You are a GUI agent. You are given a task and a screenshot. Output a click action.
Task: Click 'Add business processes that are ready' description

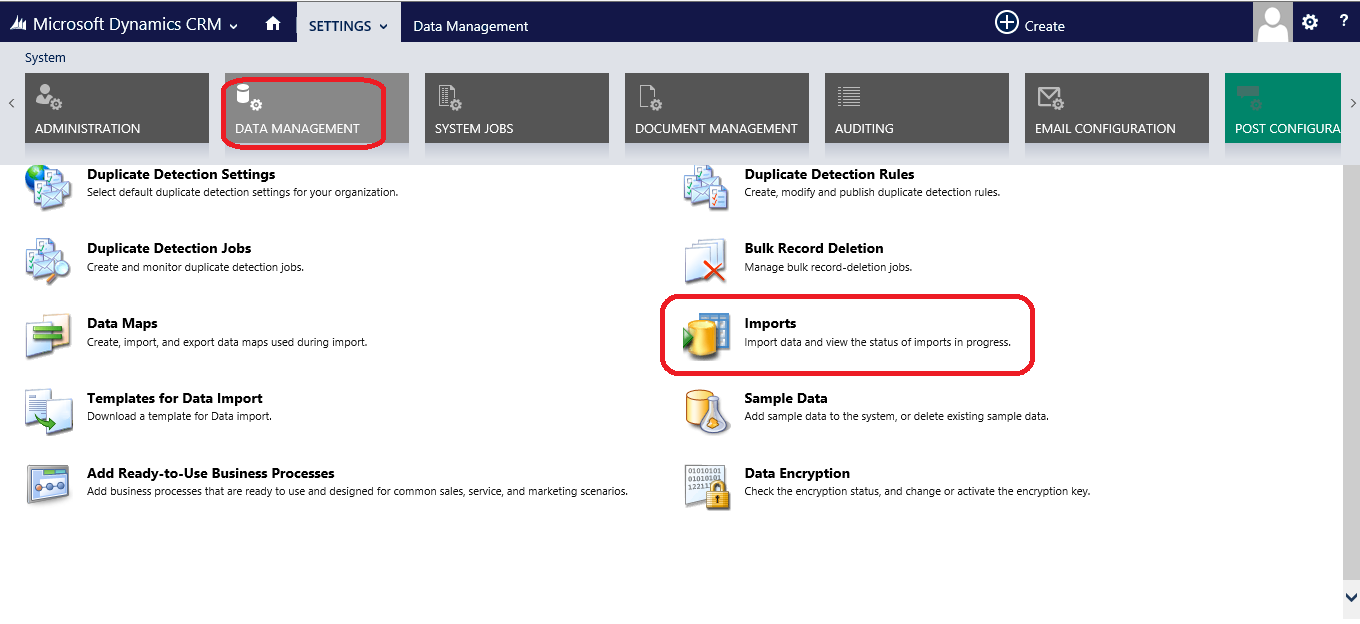pyautogui.click(x=357, y=491)
